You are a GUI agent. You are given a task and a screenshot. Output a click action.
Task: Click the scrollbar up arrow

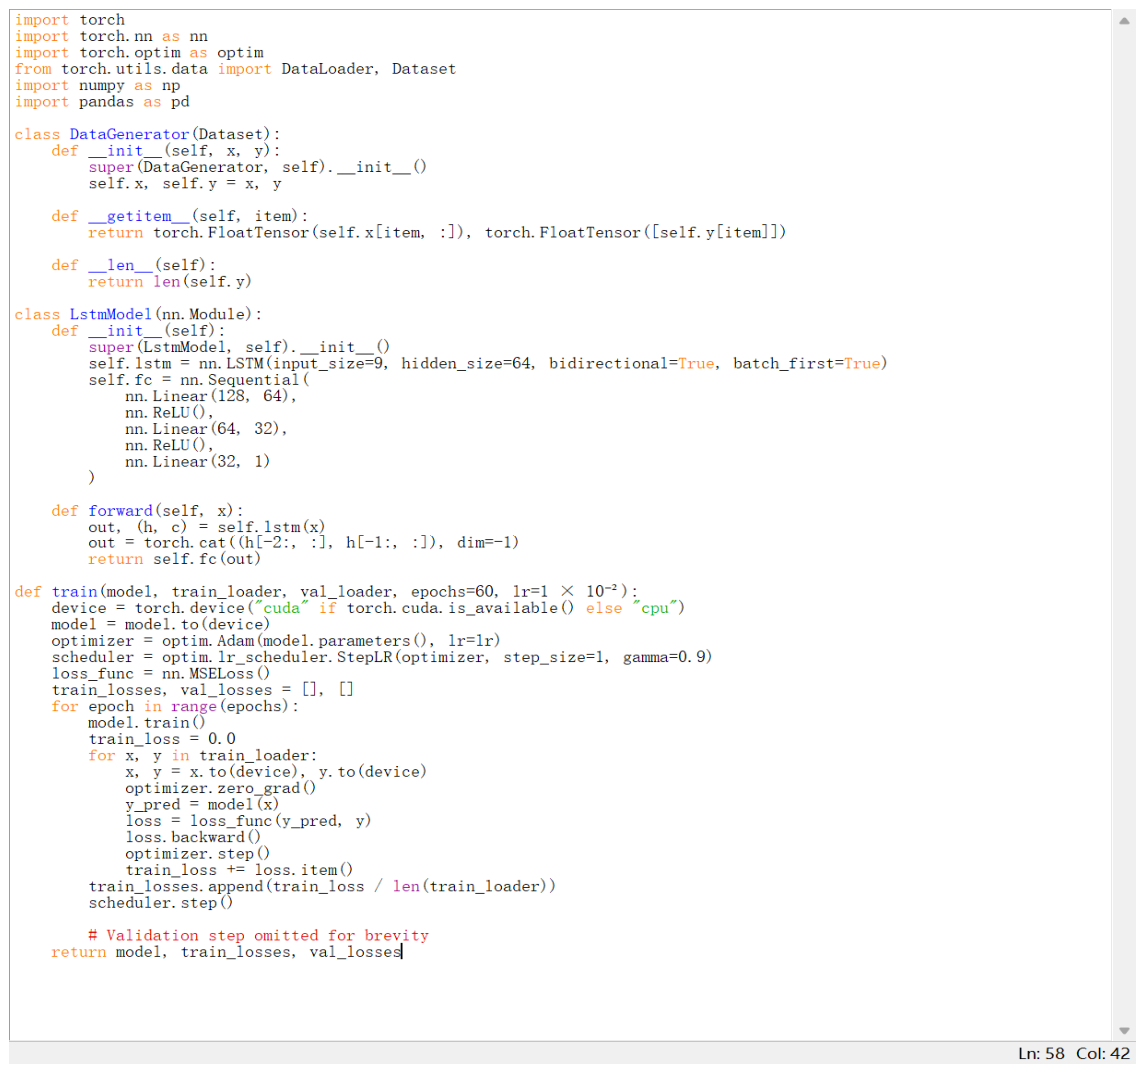1124,21
